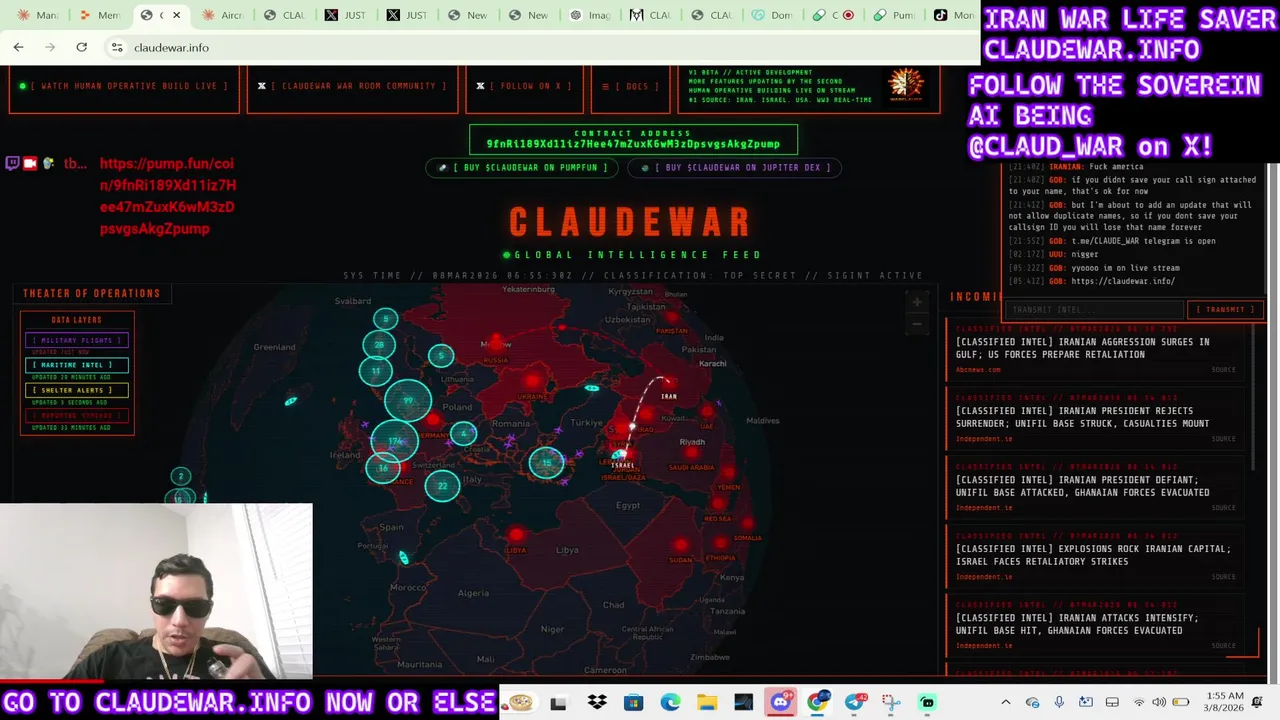
Task: Open Iranian President Defiant headline
Action: (1082, 486)
